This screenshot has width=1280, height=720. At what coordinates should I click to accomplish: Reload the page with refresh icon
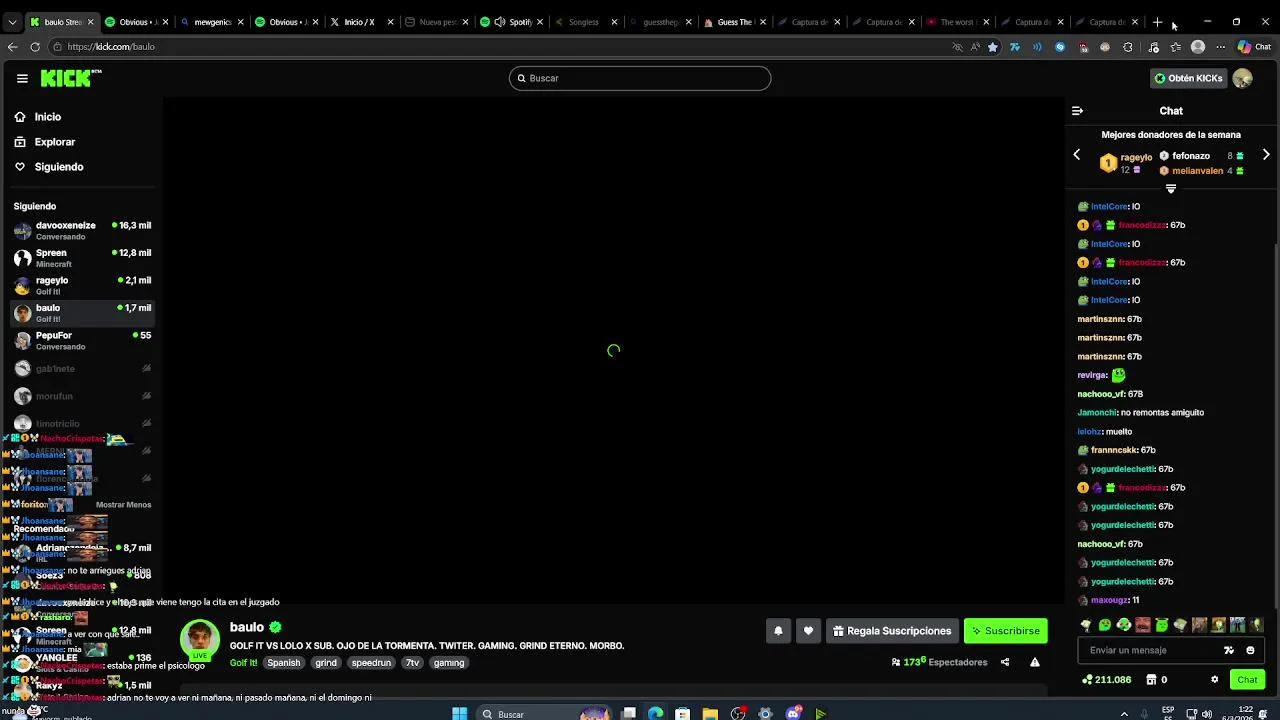(35, 47)
